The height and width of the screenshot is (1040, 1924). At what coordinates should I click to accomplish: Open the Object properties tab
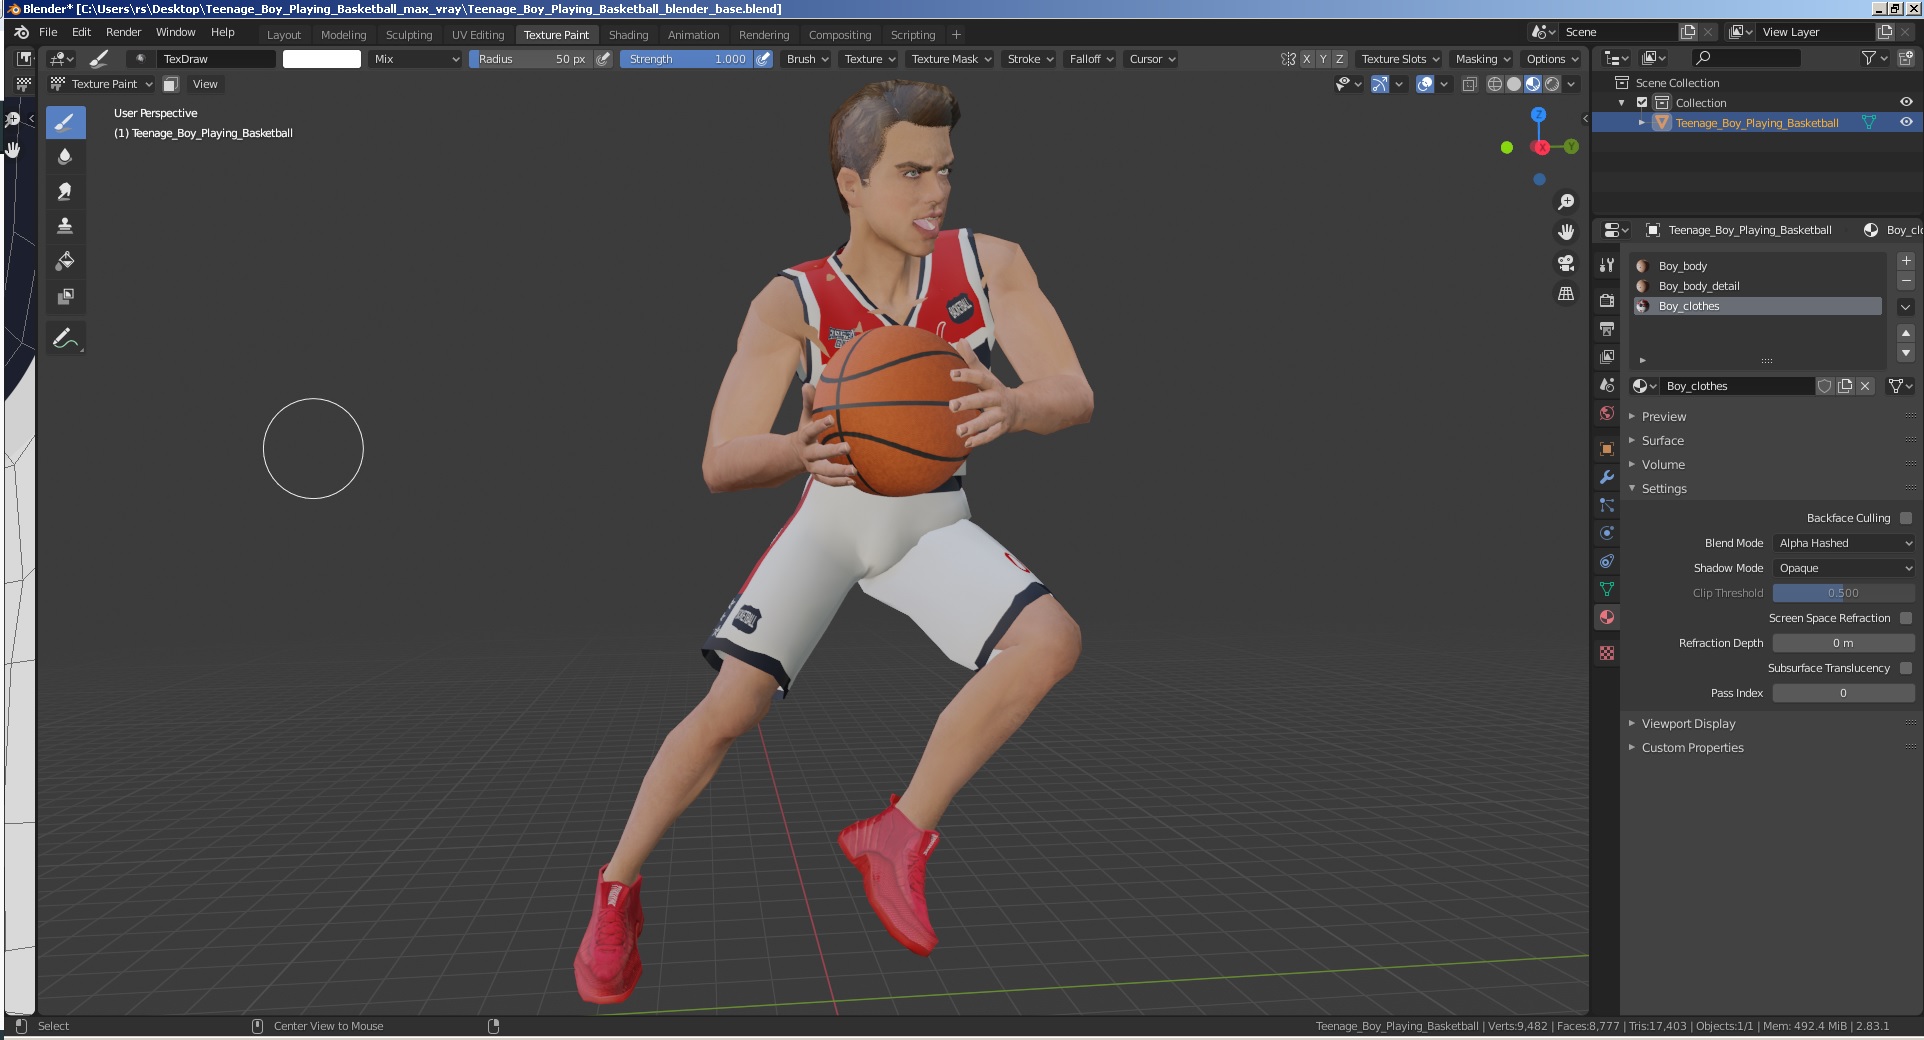[x=1607, y=449]
